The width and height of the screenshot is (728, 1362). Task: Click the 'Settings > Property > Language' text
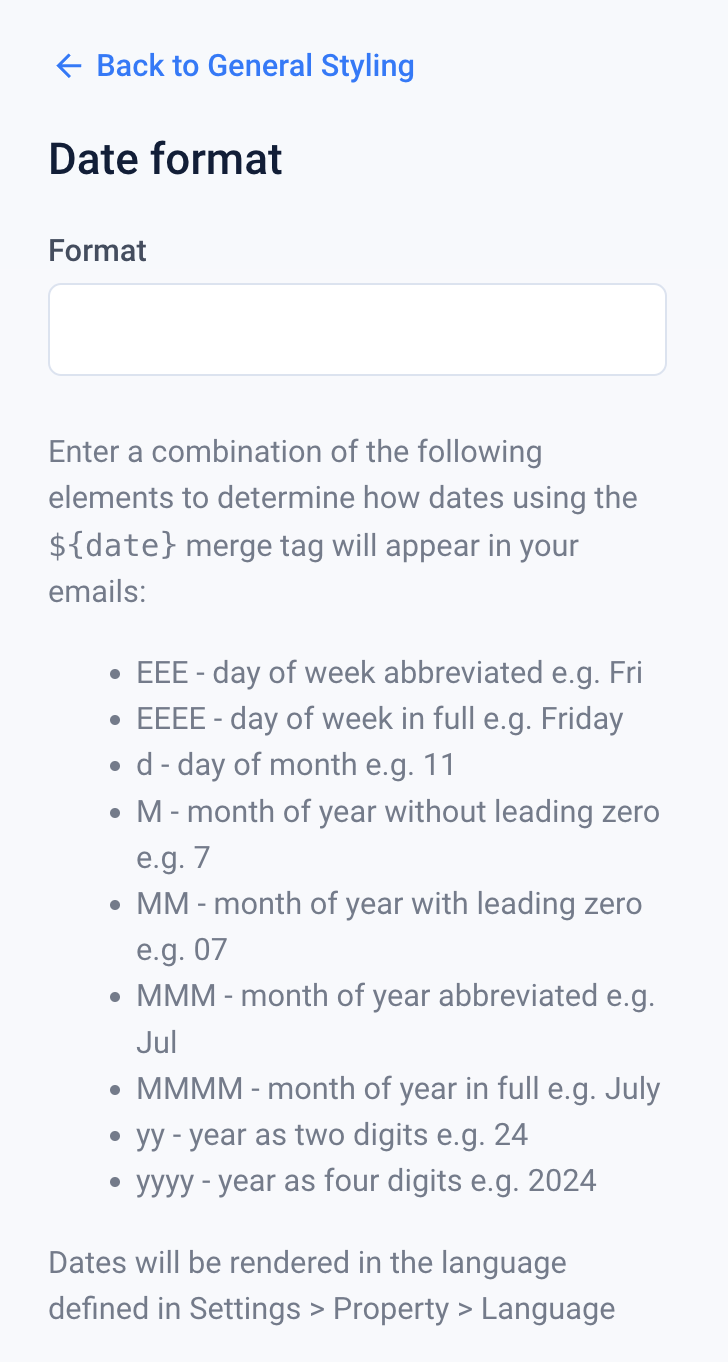[x=402, y=1309]
